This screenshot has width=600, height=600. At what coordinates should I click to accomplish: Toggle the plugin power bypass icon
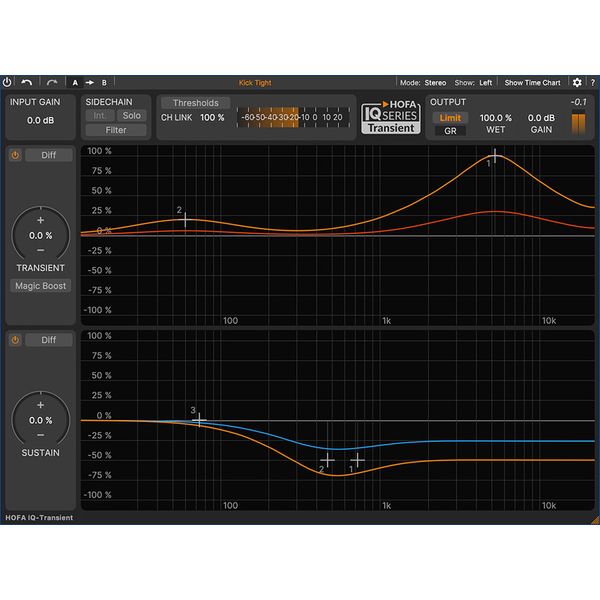click(7, 82)
